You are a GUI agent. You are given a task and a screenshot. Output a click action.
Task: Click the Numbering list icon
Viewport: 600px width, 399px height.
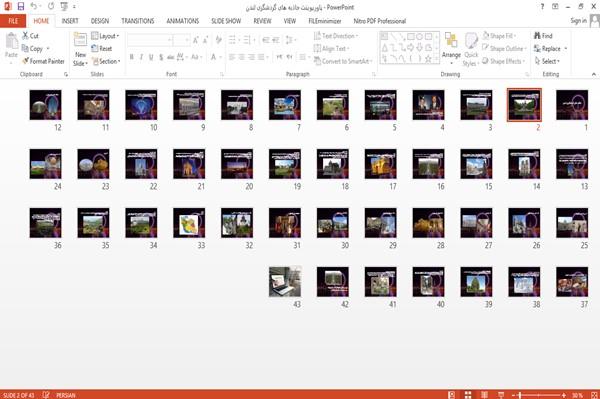point(247,40)
